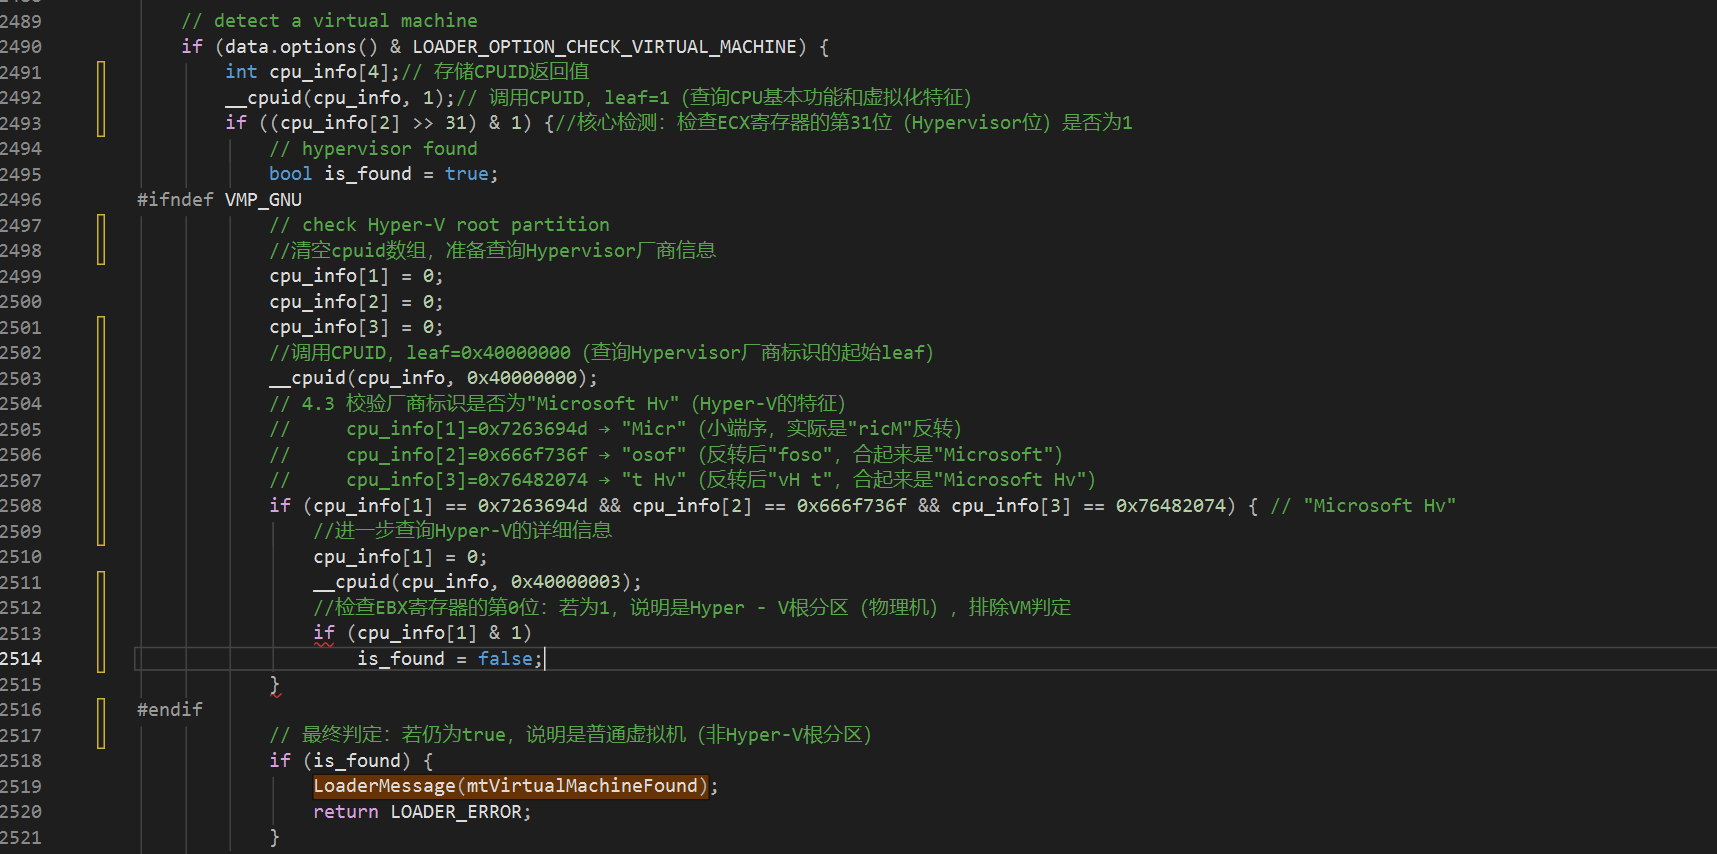This screenshot has width=1717, height=854.
Task: Click line number 2508 in the gutter
Action: (21, 506)
